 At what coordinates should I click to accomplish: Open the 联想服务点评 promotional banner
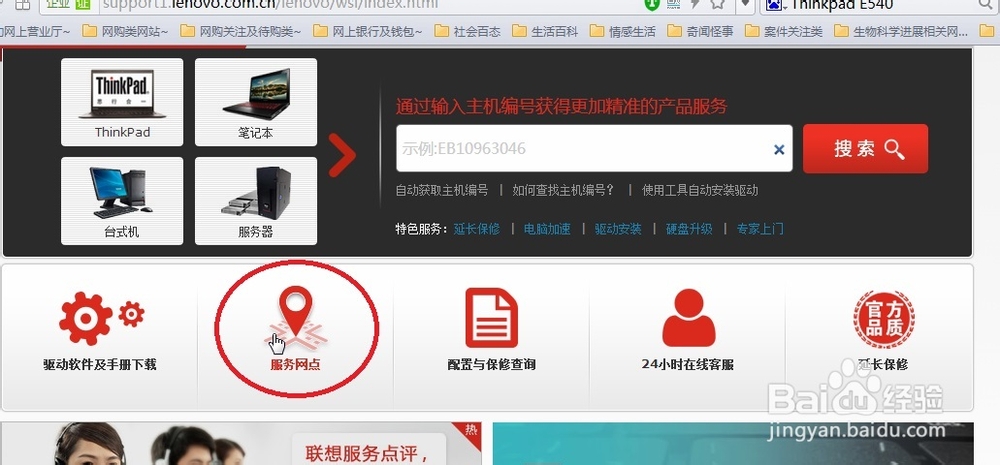[x=241, y=443]
